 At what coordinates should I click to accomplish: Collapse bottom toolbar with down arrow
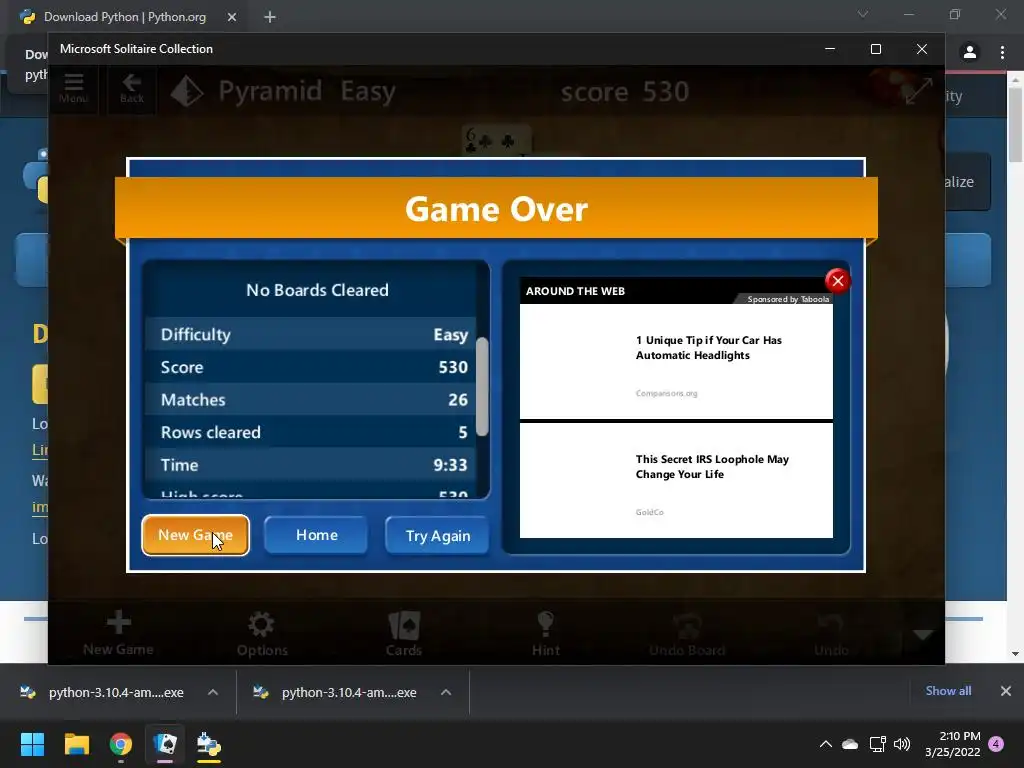pyautogui.click(x=922, y=634)
